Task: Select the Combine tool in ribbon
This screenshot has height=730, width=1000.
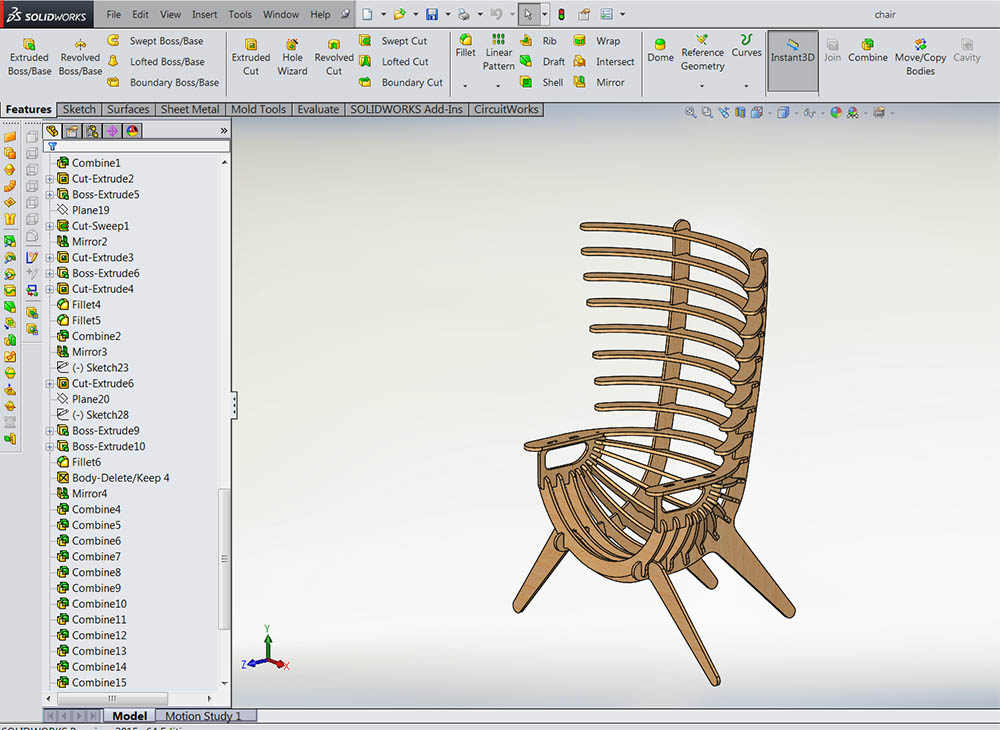Action: click(867, 50)
